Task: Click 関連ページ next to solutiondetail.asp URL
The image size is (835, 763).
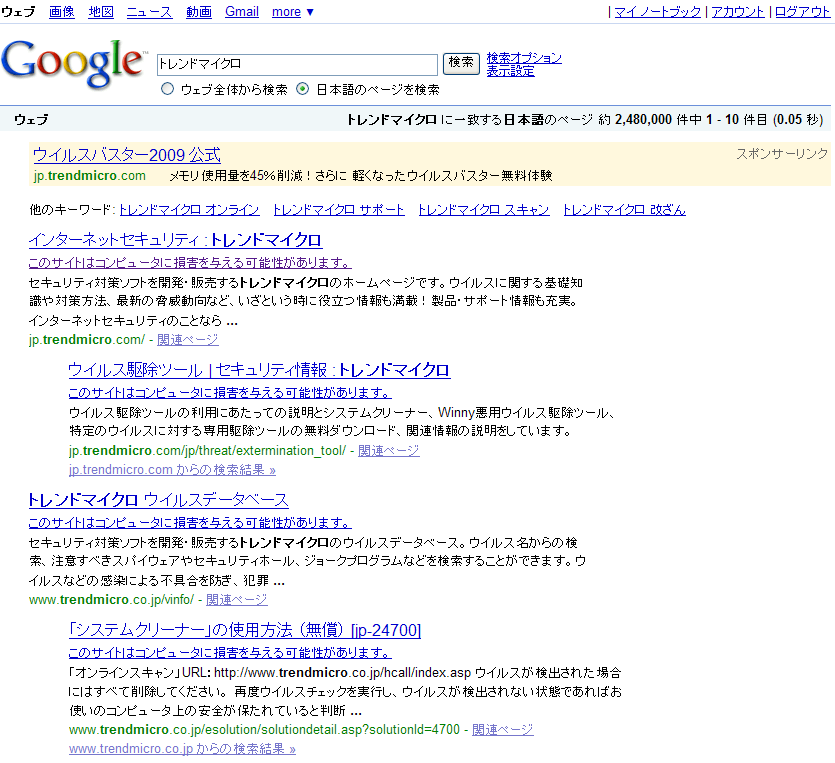Action: point(503,730)
